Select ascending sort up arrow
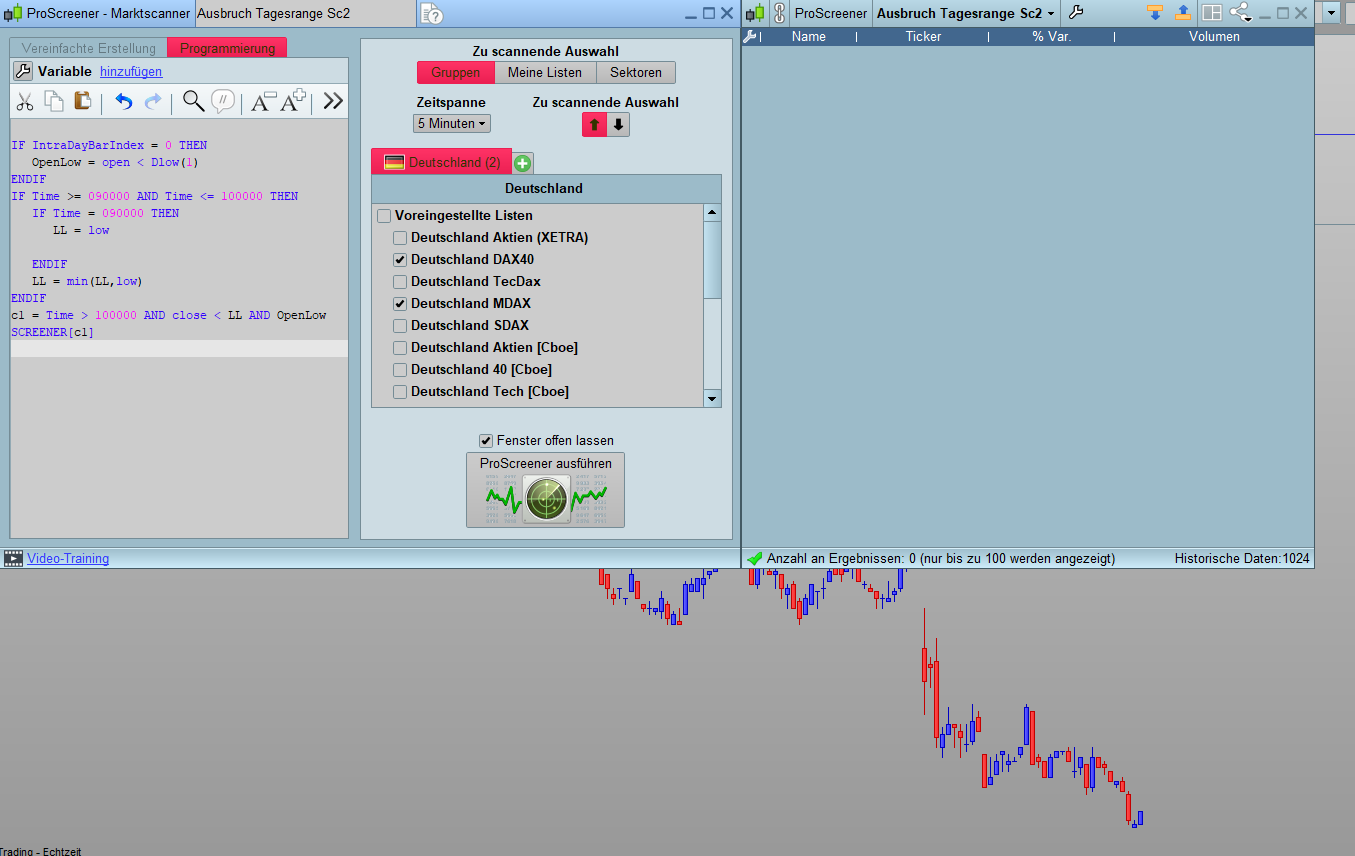This screenshot has height=856, width=1355. coord(594,125)
